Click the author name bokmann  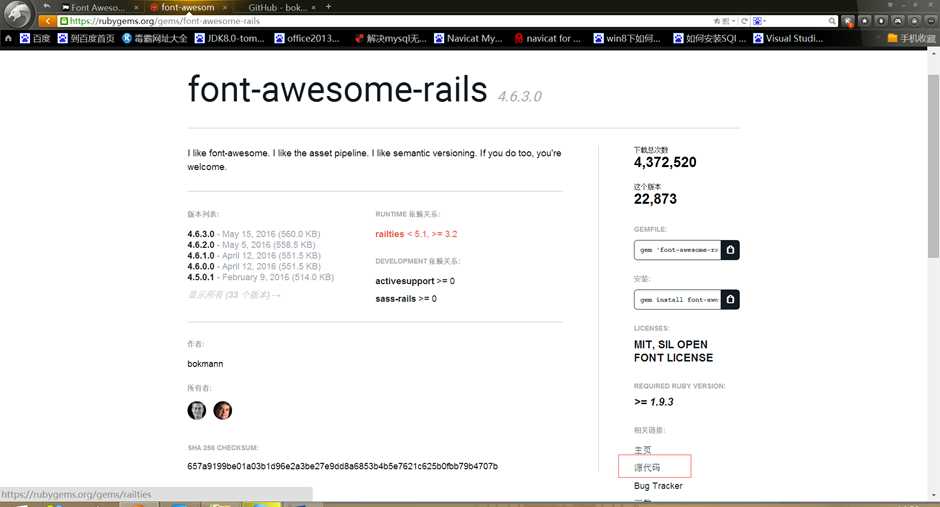pos(205,364)
